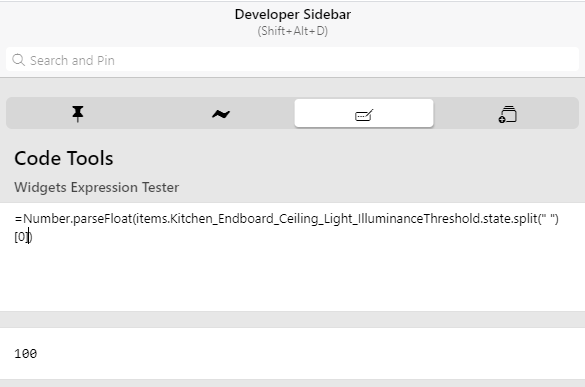
Task: Click the Shift+Alt+D shortcut hint
Action: tap(292, 31)
